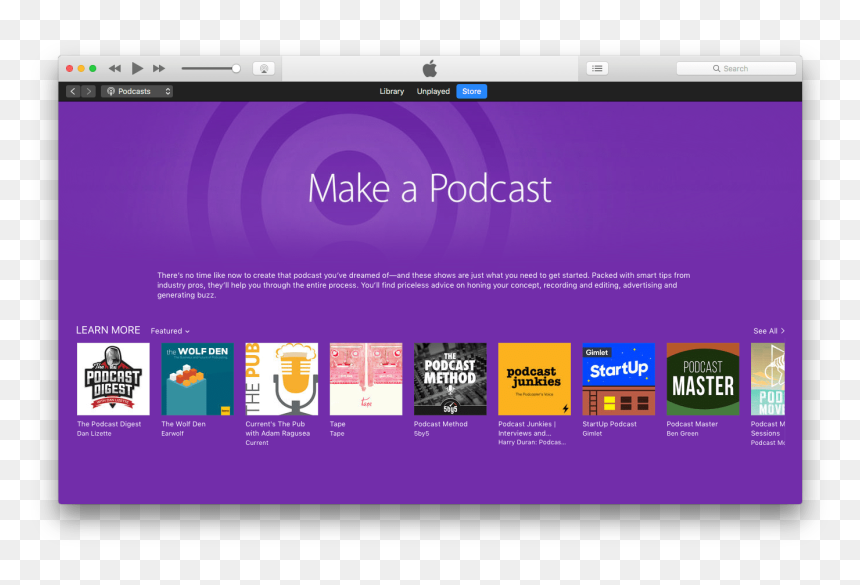Select the Store tab
860x585 pixels.
pos(472,92)
